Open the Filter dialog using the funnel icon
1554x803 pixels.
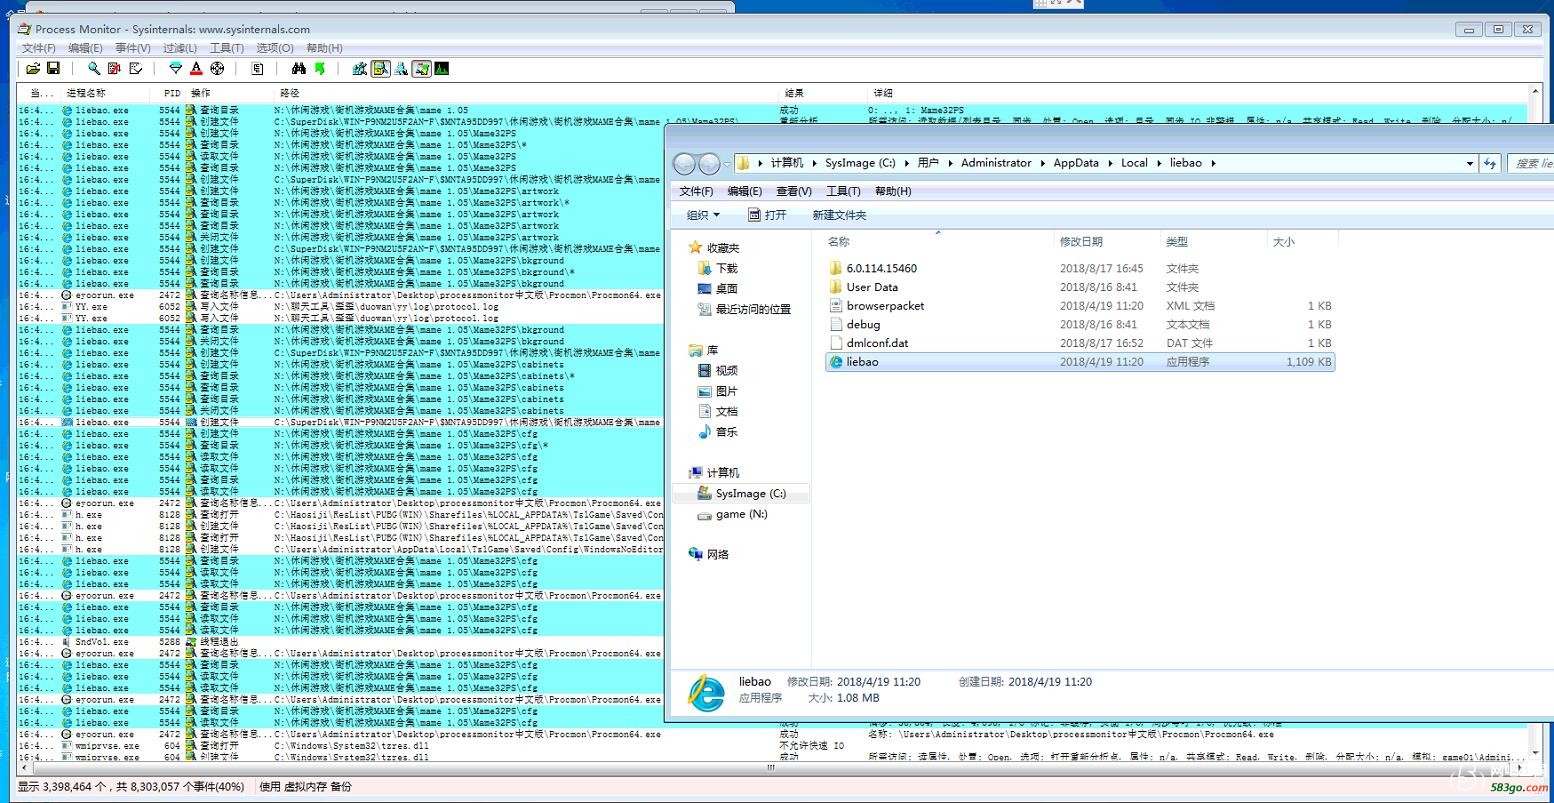click(x=175, y=69)
